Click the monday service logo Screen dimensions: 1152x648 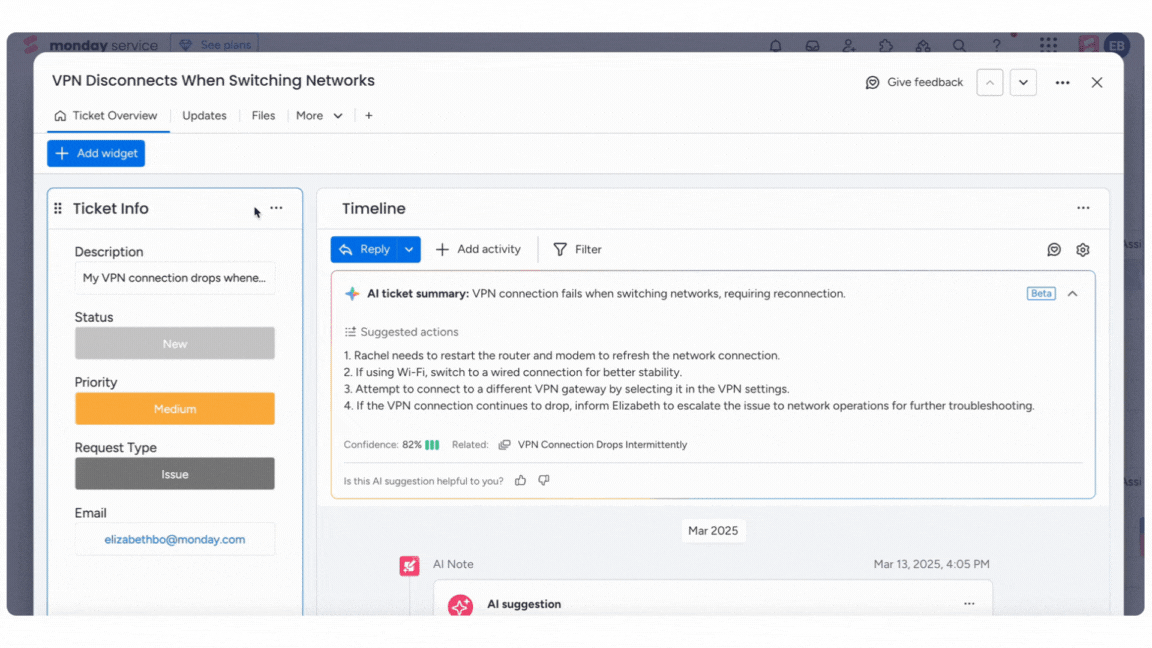coord(90,45)
